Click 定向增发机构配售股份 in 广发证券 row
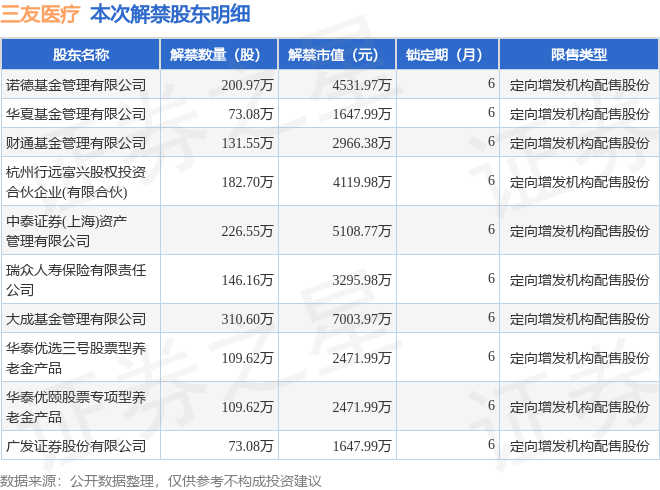Screen dimensions: 660x490 tap(579, 446)
